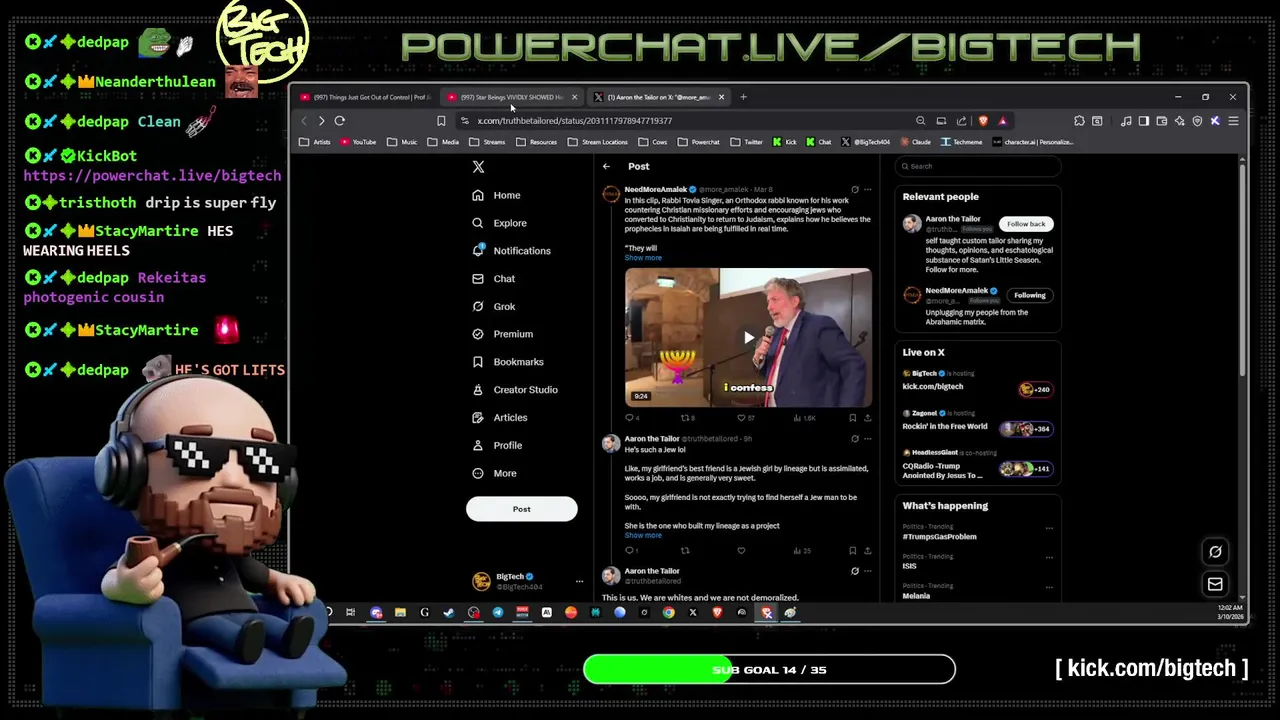Open the Kick bookmark
1280x720 pixels.
785,142
